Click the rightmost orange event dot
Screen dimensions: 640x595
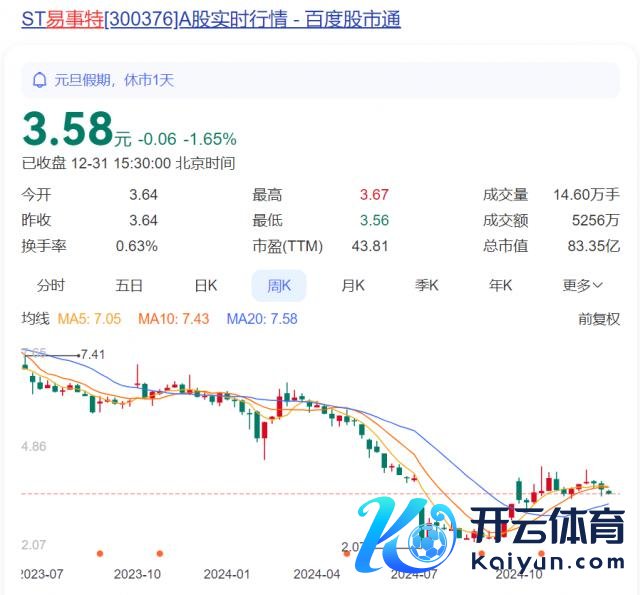[541, 553]
